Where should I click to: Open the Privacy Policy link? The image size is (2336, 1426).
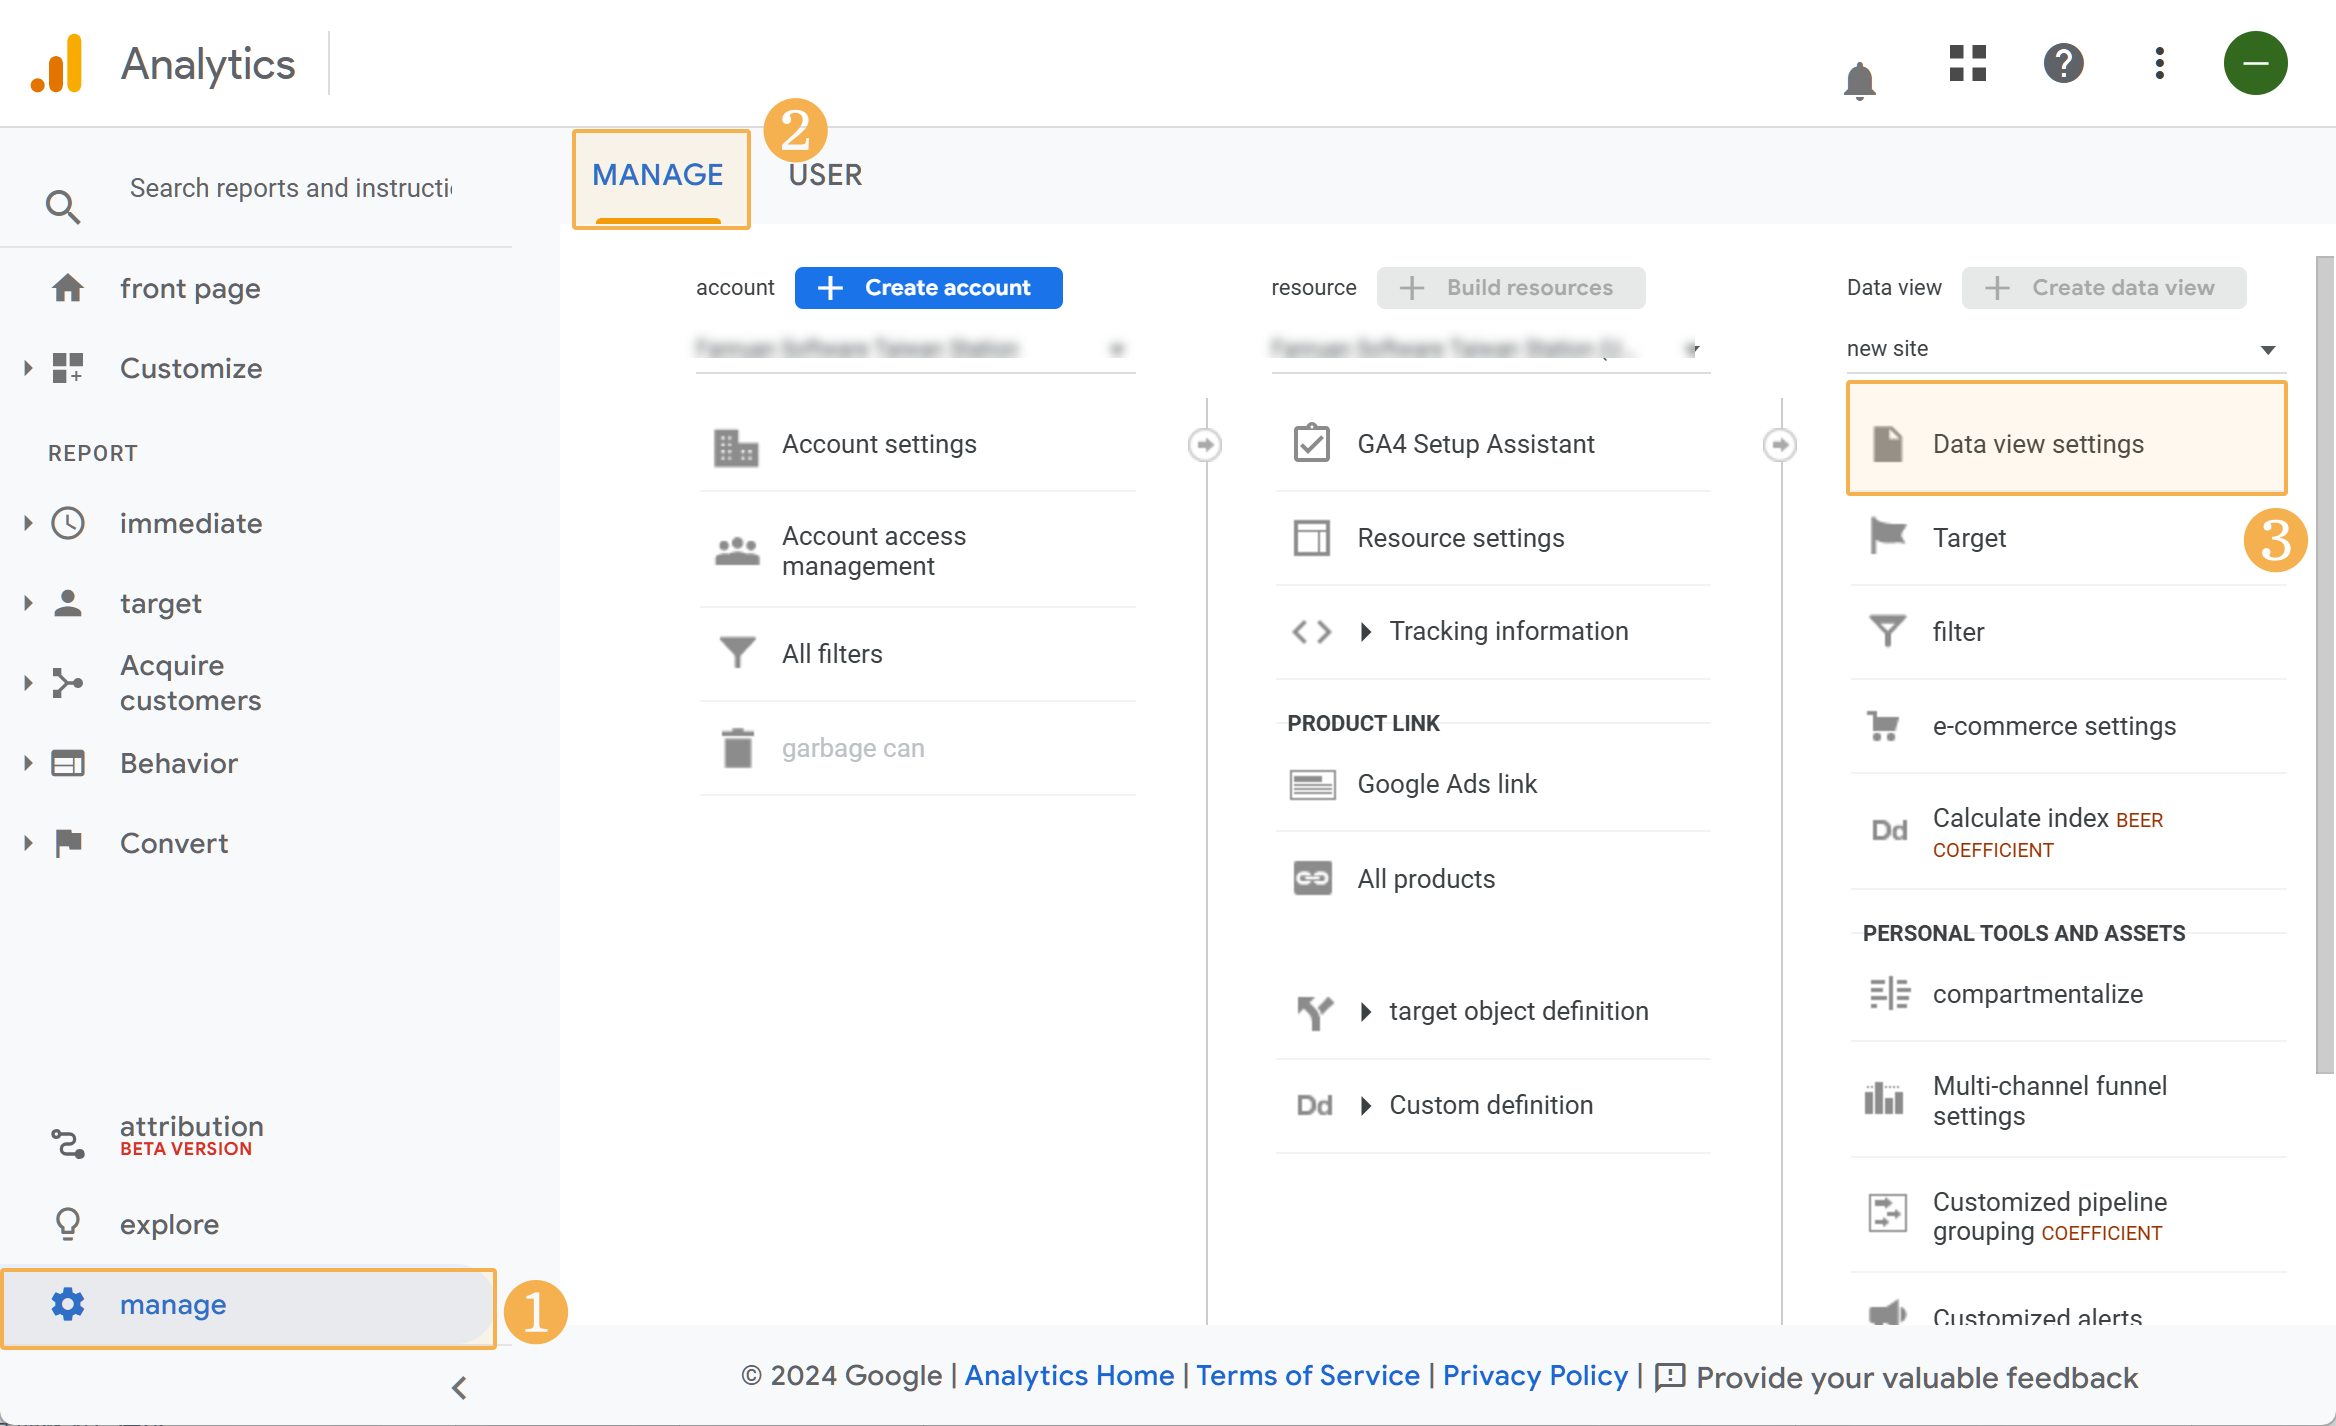[1535, 1376]
